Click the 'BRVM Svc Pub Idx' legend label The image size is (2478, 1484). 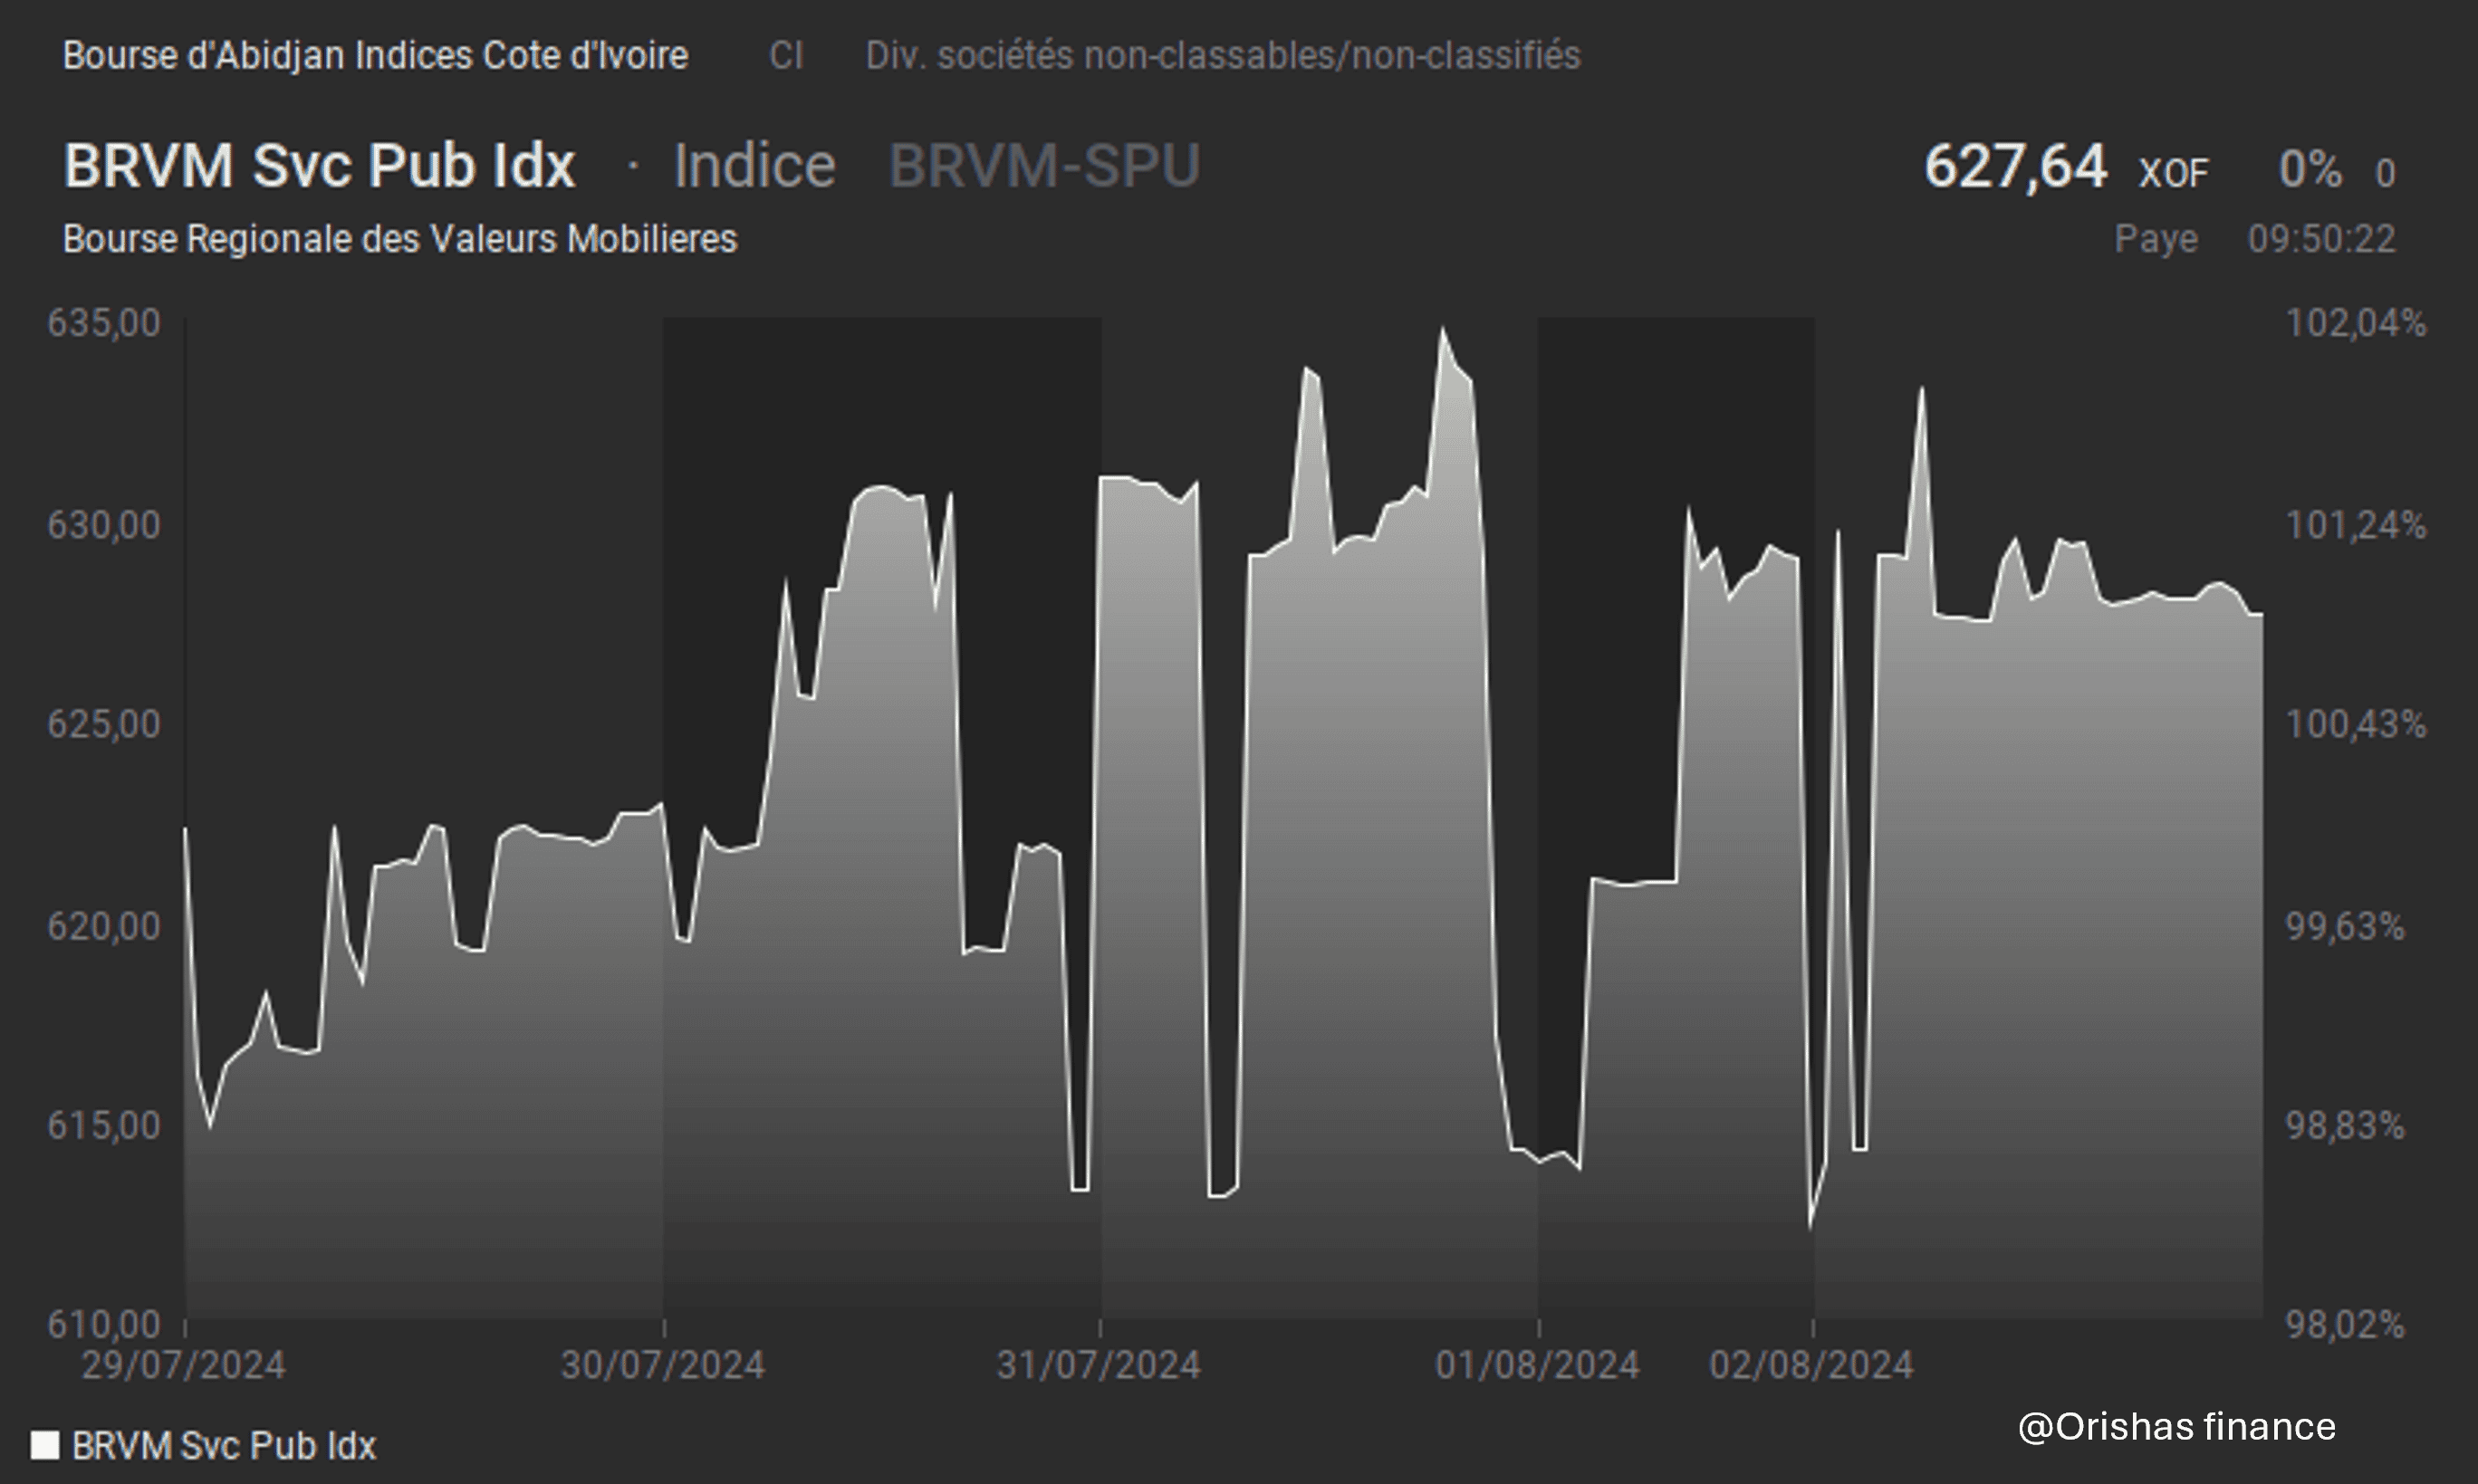(224, 1445)
